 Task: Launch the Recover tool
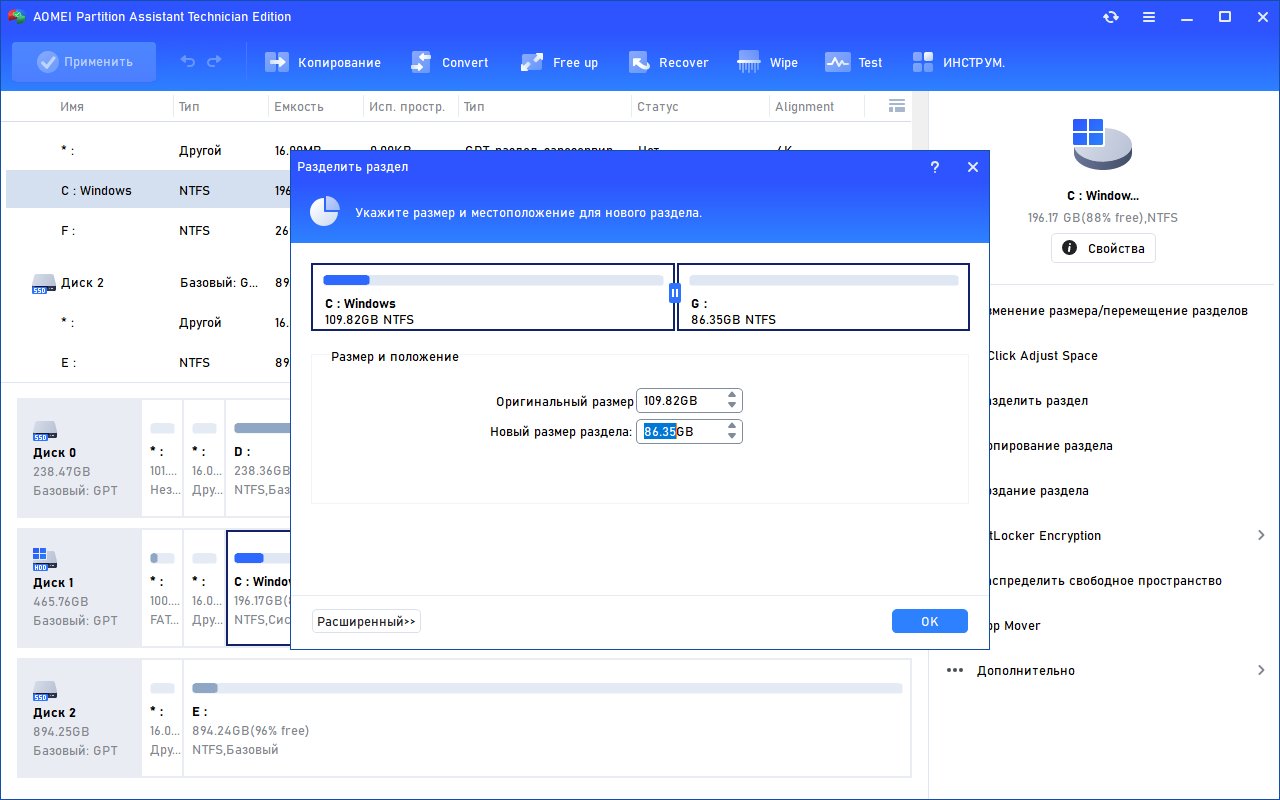pyautogui.click(x=668, y=62)
